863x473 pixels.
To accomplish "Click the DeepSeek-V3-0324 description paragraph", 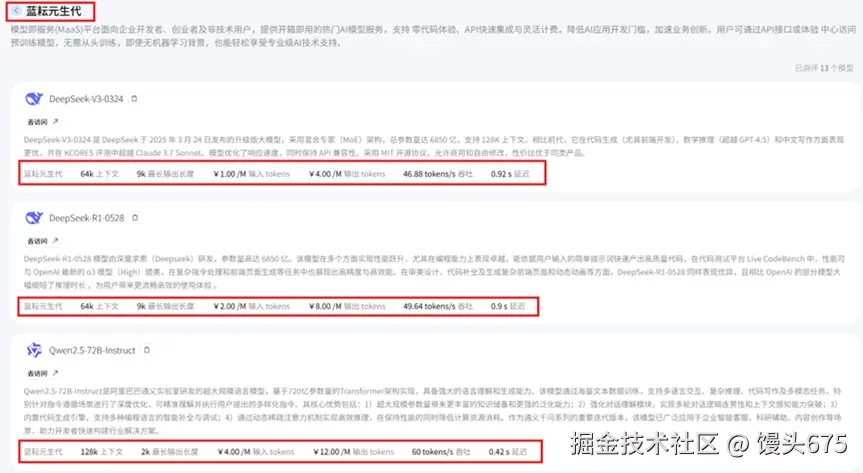I will (434, 146).
